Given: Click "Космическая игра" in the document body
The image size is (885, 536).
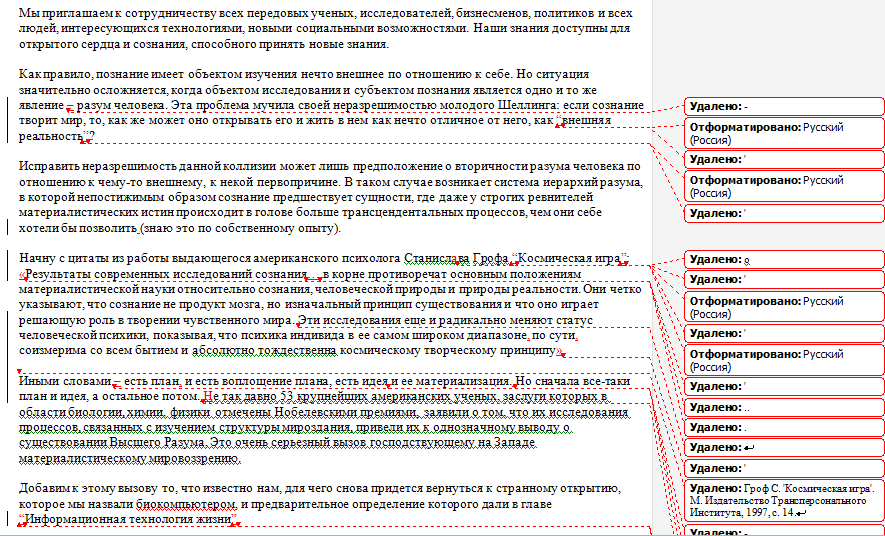Looking at the screenshot, I should pos(569,258).
